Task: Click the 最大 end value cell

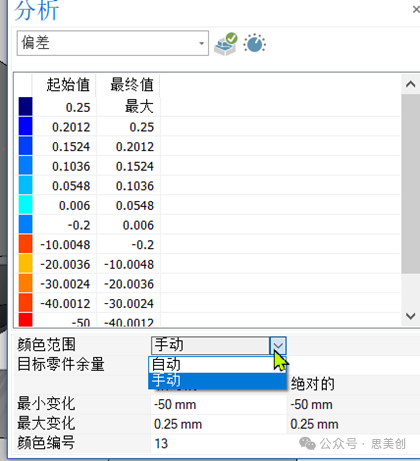Action: coord(128,107)
